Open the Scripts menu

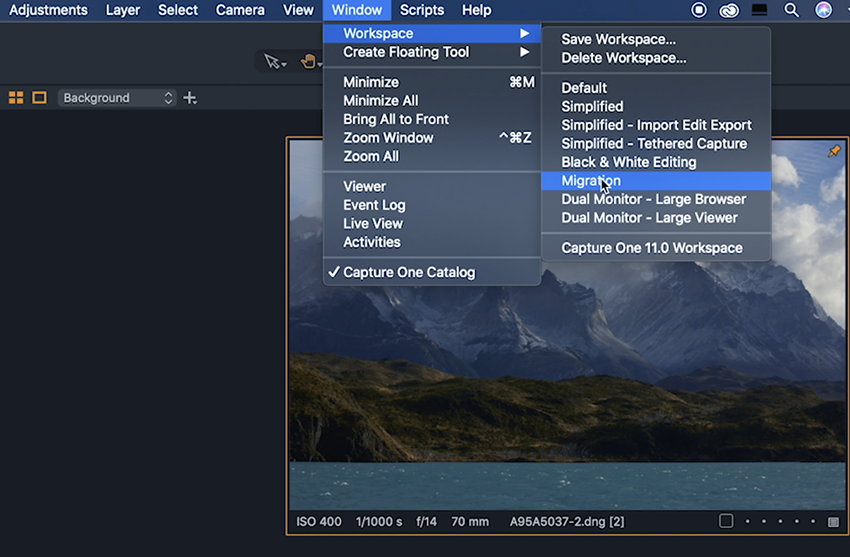[x=422, y=10]
